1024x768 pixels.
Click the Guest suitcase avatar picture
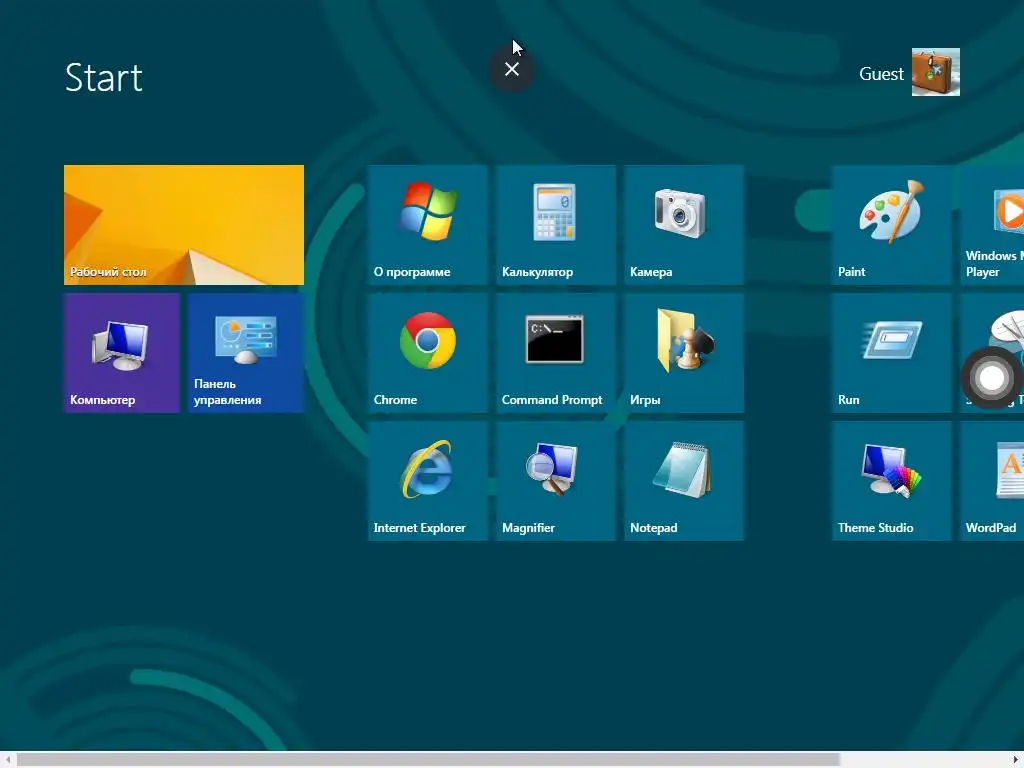936,72
